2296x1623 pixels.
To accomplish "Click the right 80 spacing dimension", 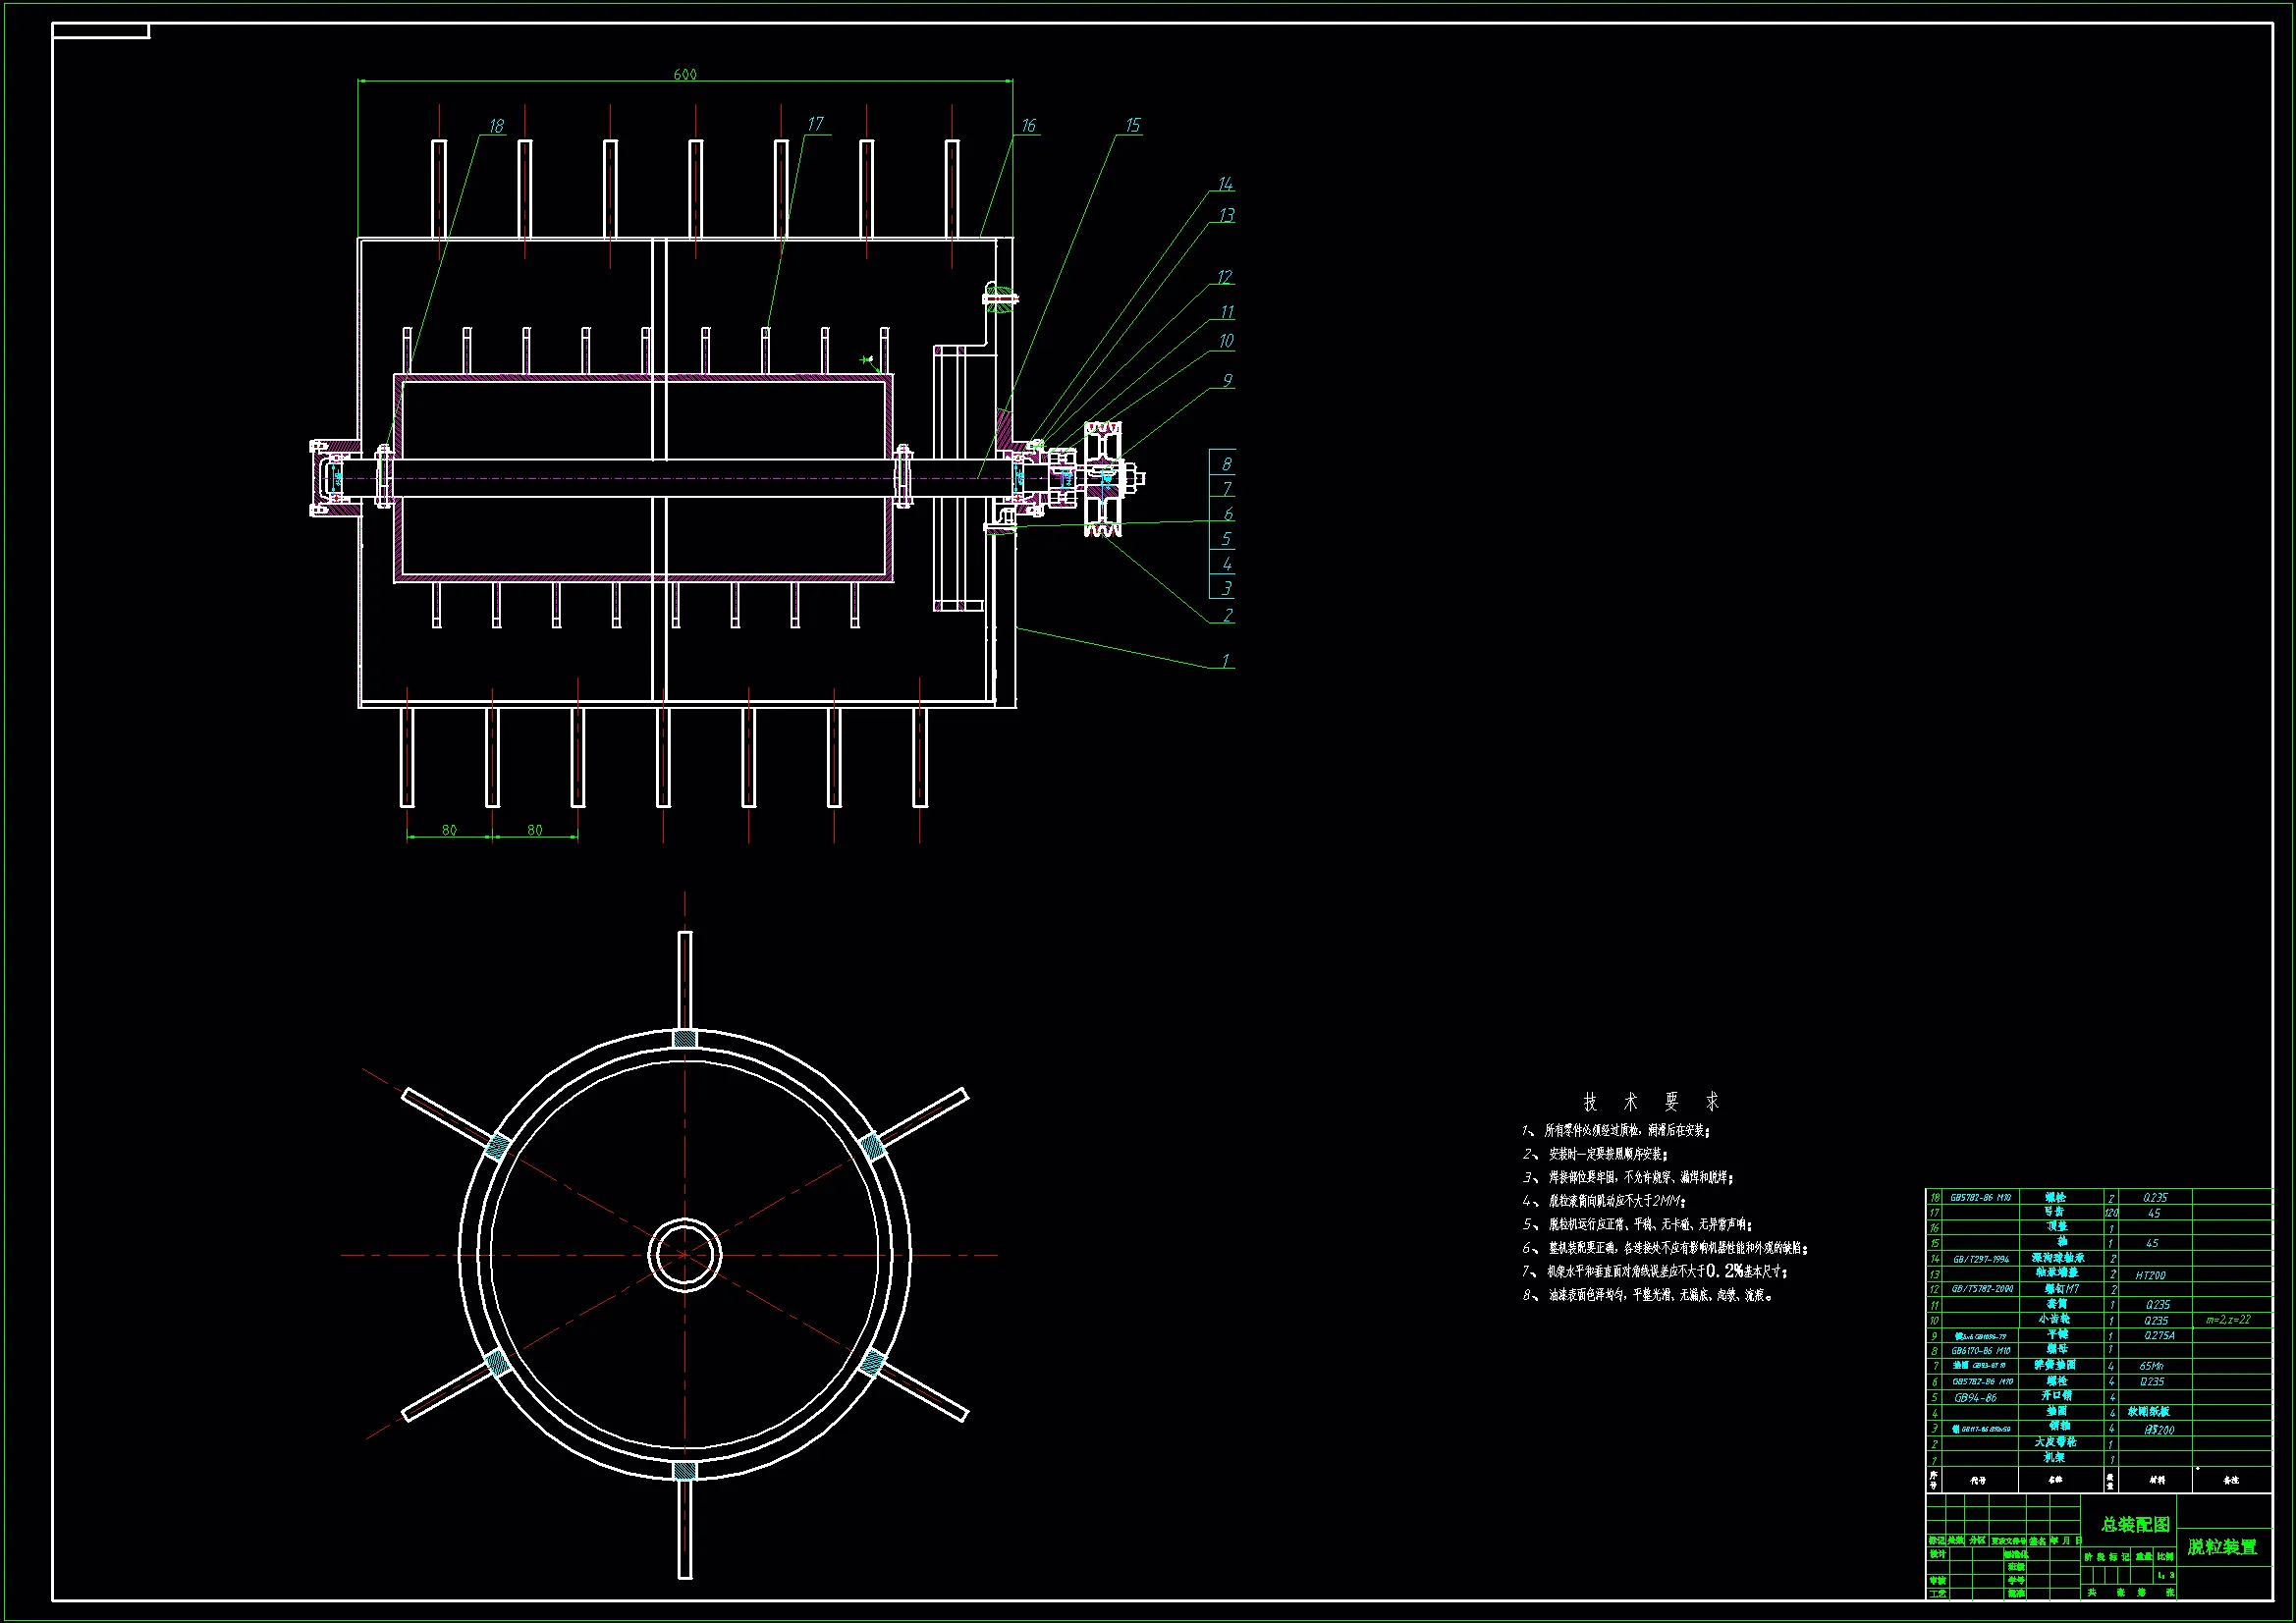I will (535, 830).
